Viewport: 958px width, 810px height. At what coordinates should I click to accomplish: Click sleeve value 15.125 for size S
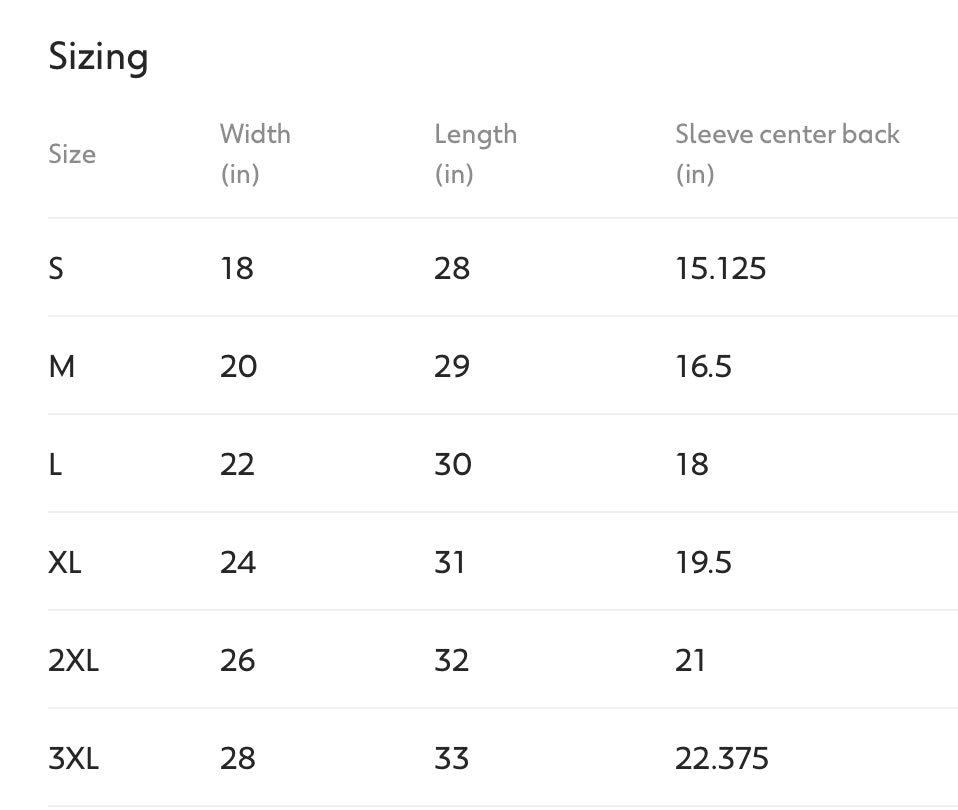[720, 268]
